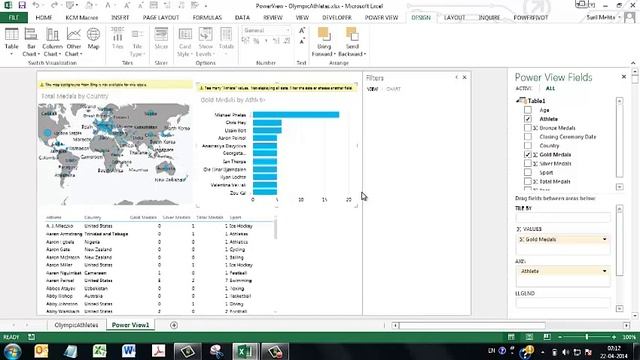Click the Tile Type button
Viewport: 640px width, 360px height.
coord(137,42)
